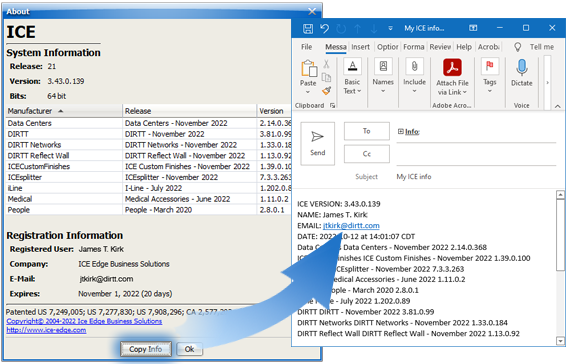The height and width of the screenshot is (364, 571).
Task: Switch to the Options tab
Action: (387, 47)
